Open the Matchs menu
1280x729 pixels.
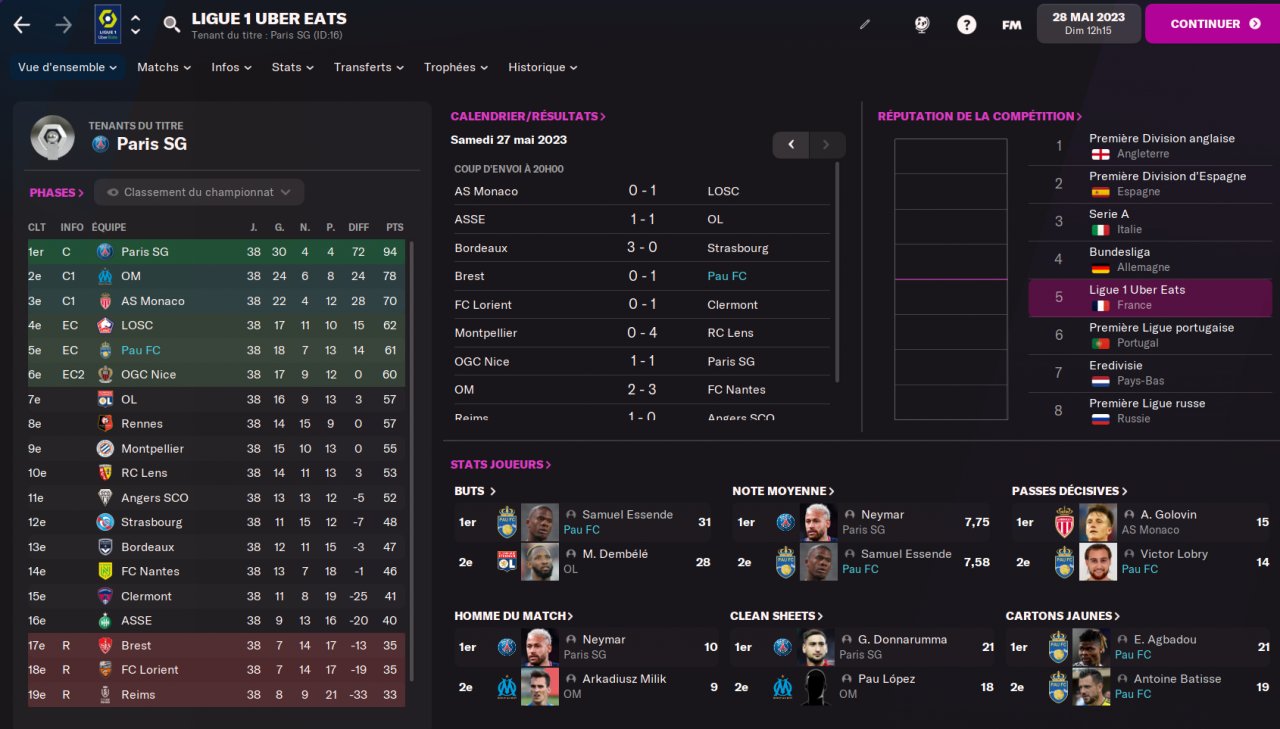[x=164, y=67]
